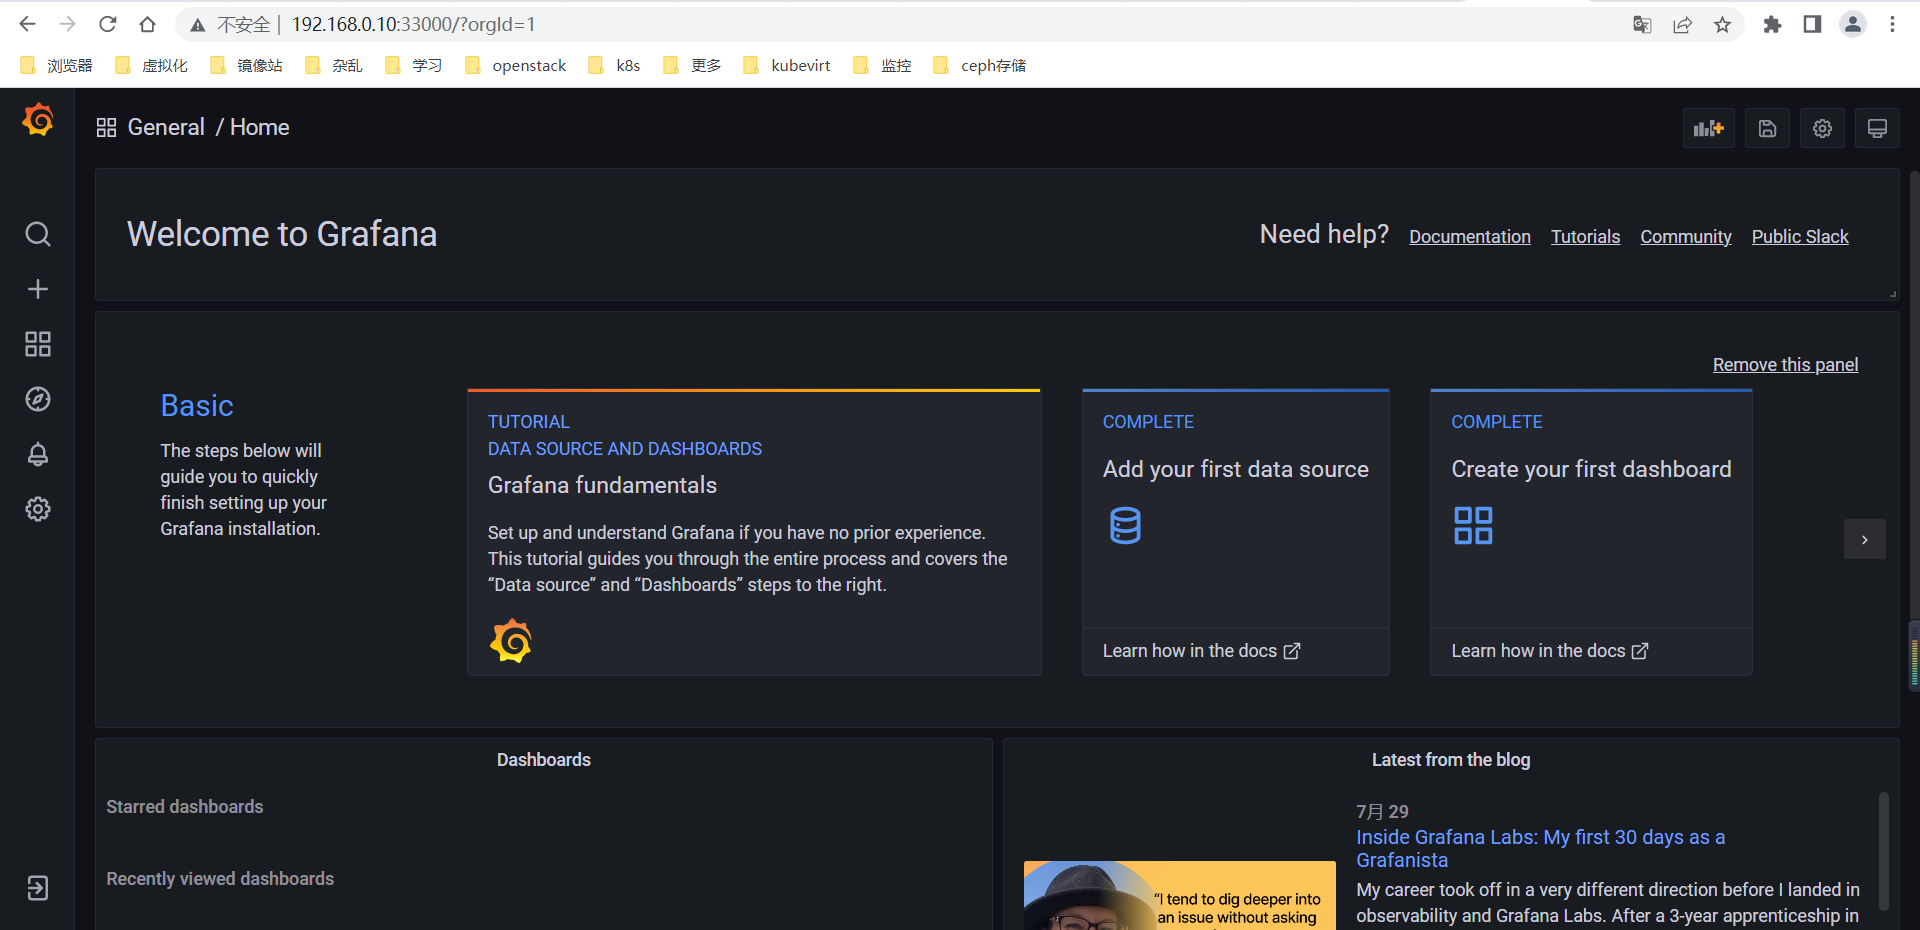Click the Grafana logo in sidebar
The width and height of the screenshot is (1920, 930).
[38, 120]
